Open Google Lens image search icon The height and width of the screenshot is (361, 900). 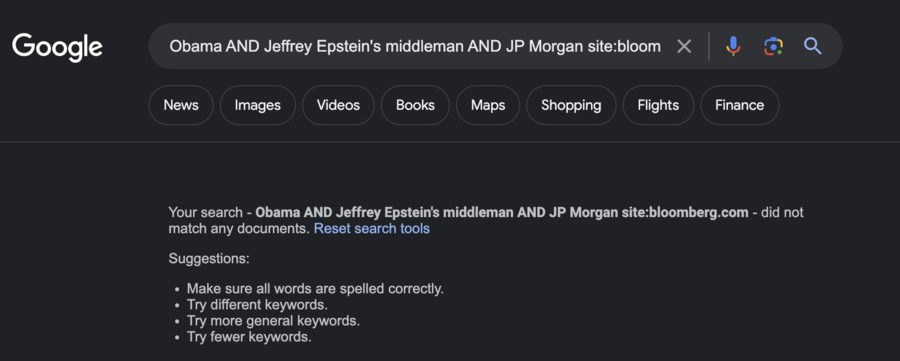point(773,46)
